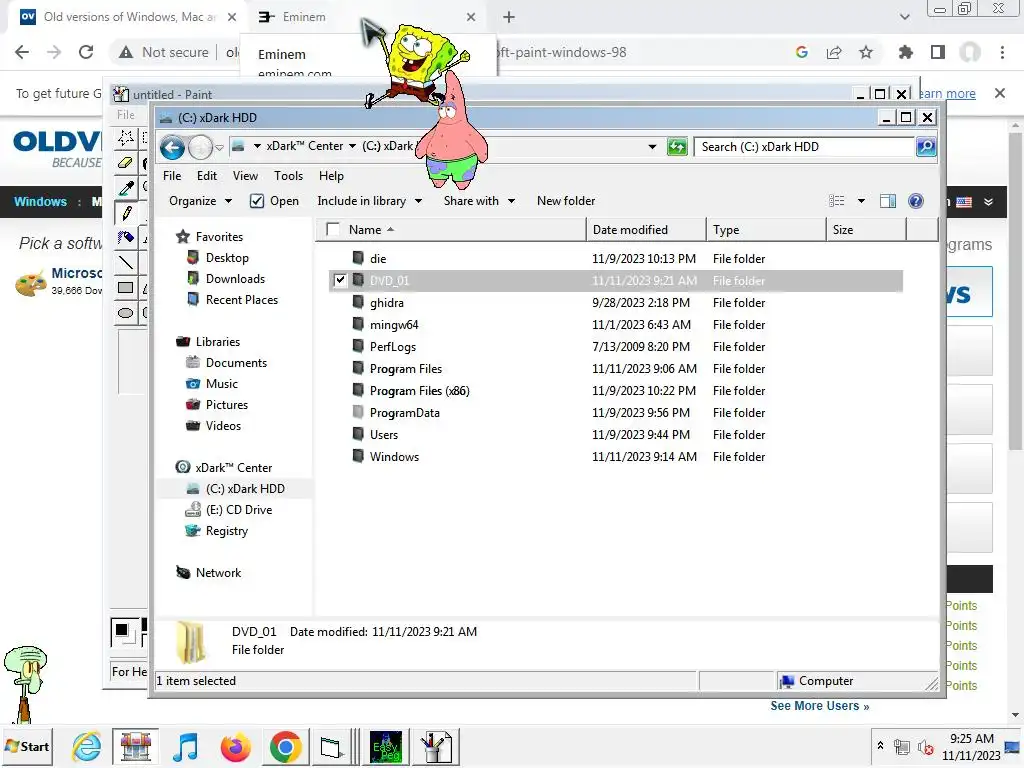The width and height of the screenshot is (1024, 768).
Task: Open Network in navigation pane
Action: pos(218,573)
